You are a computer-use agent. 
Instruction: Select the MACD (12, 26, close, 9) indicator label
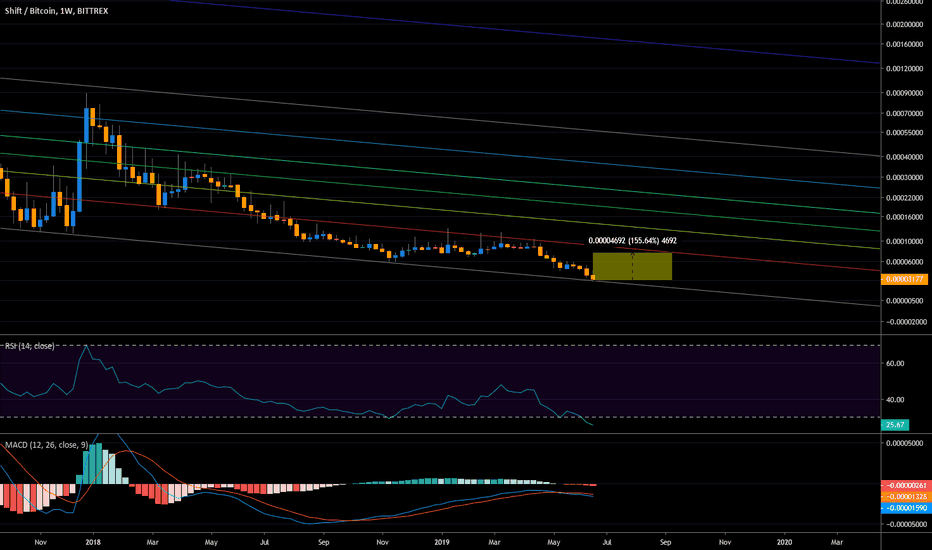coord(47,445)
